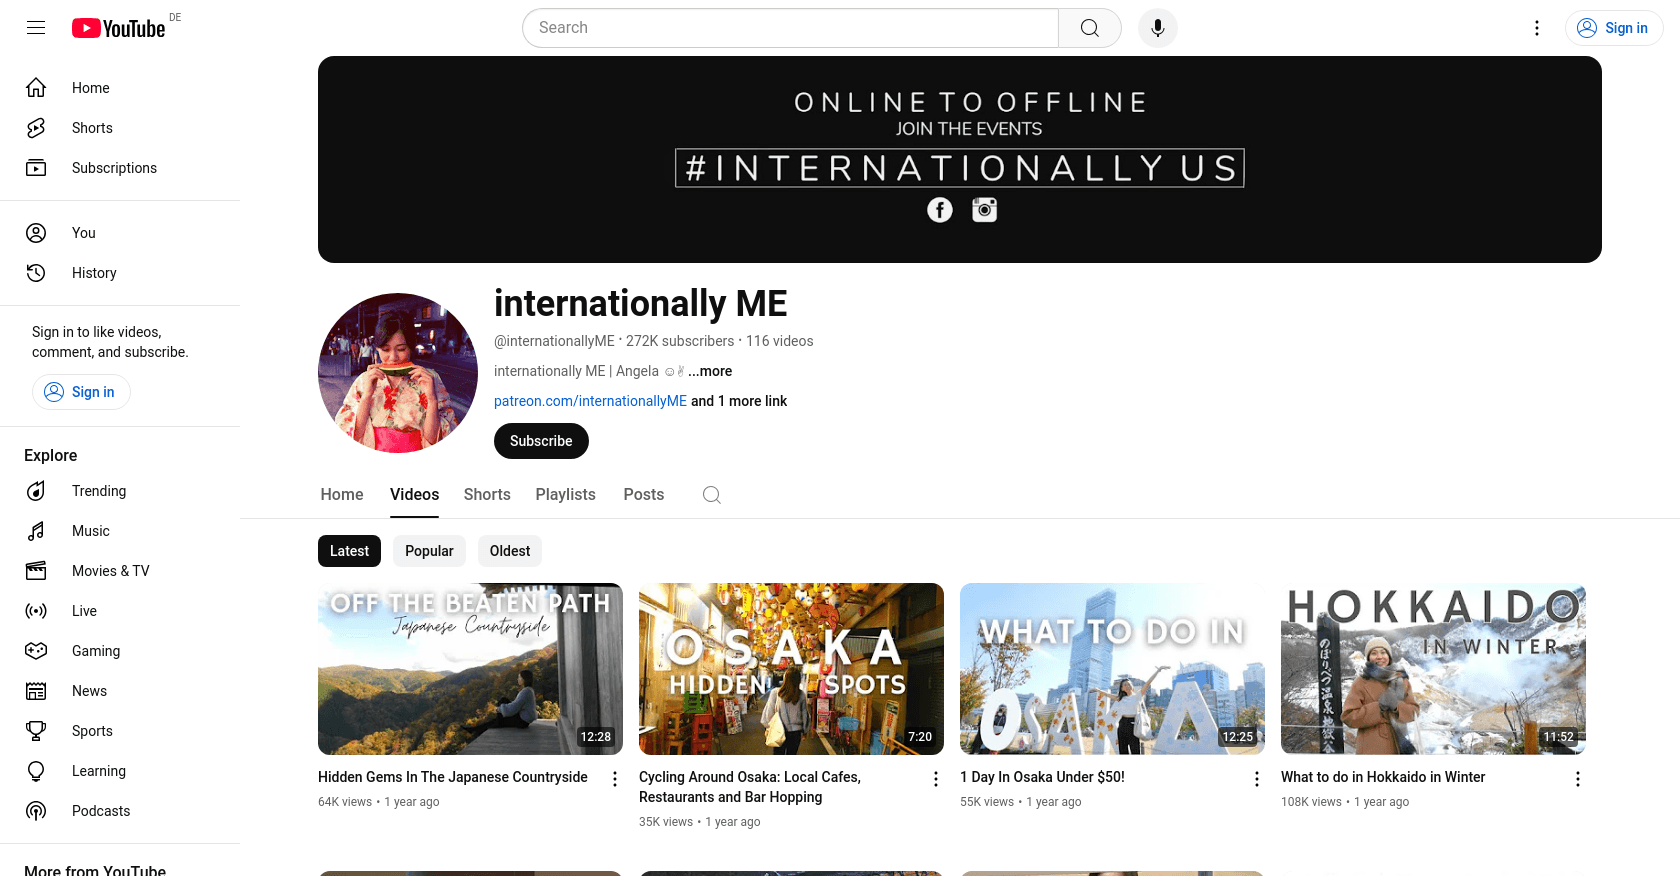Expand channel description with ...more

pos(710,371)
